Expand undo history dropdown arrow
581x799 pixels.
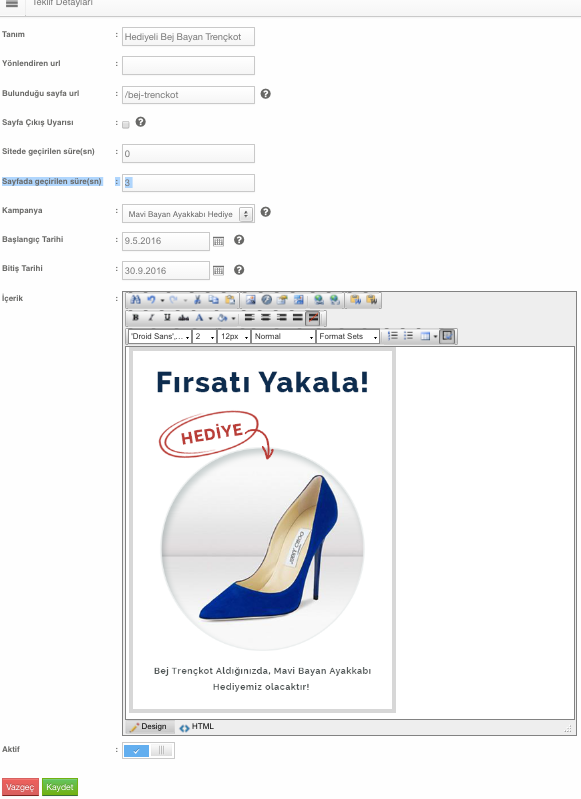162,301
